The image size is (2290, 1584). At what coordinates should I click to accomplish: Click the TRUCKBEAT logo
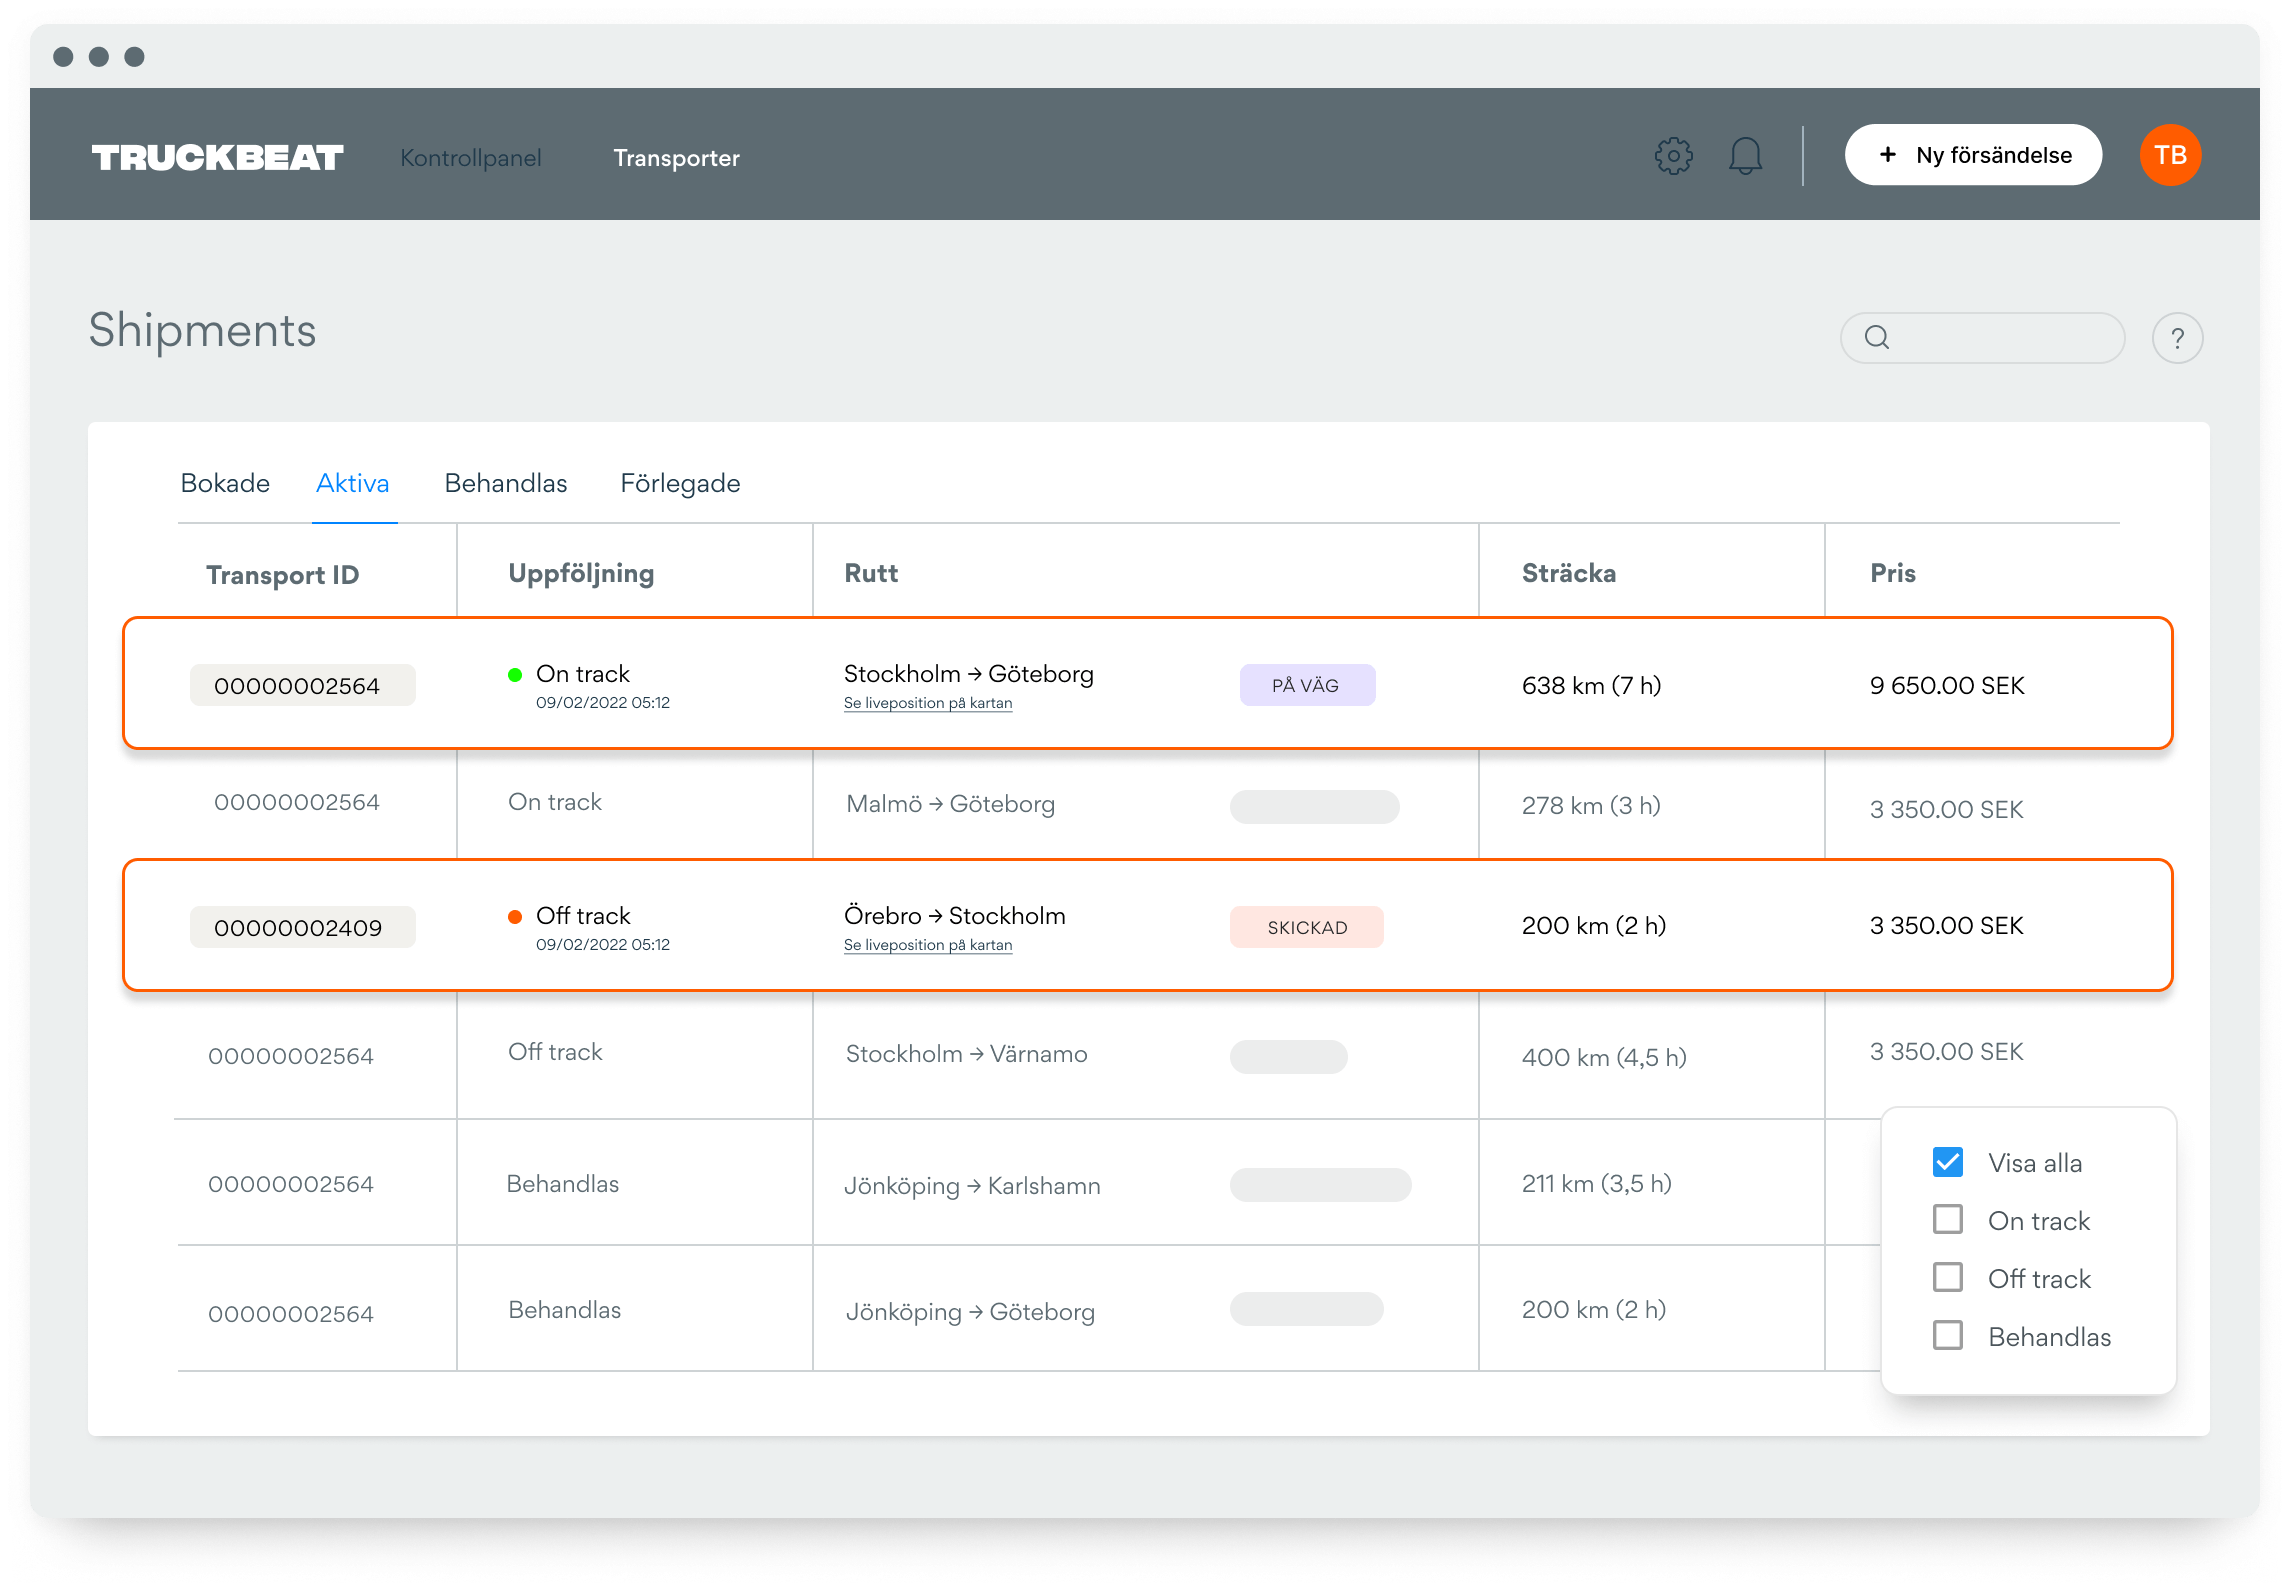(217, 157)
